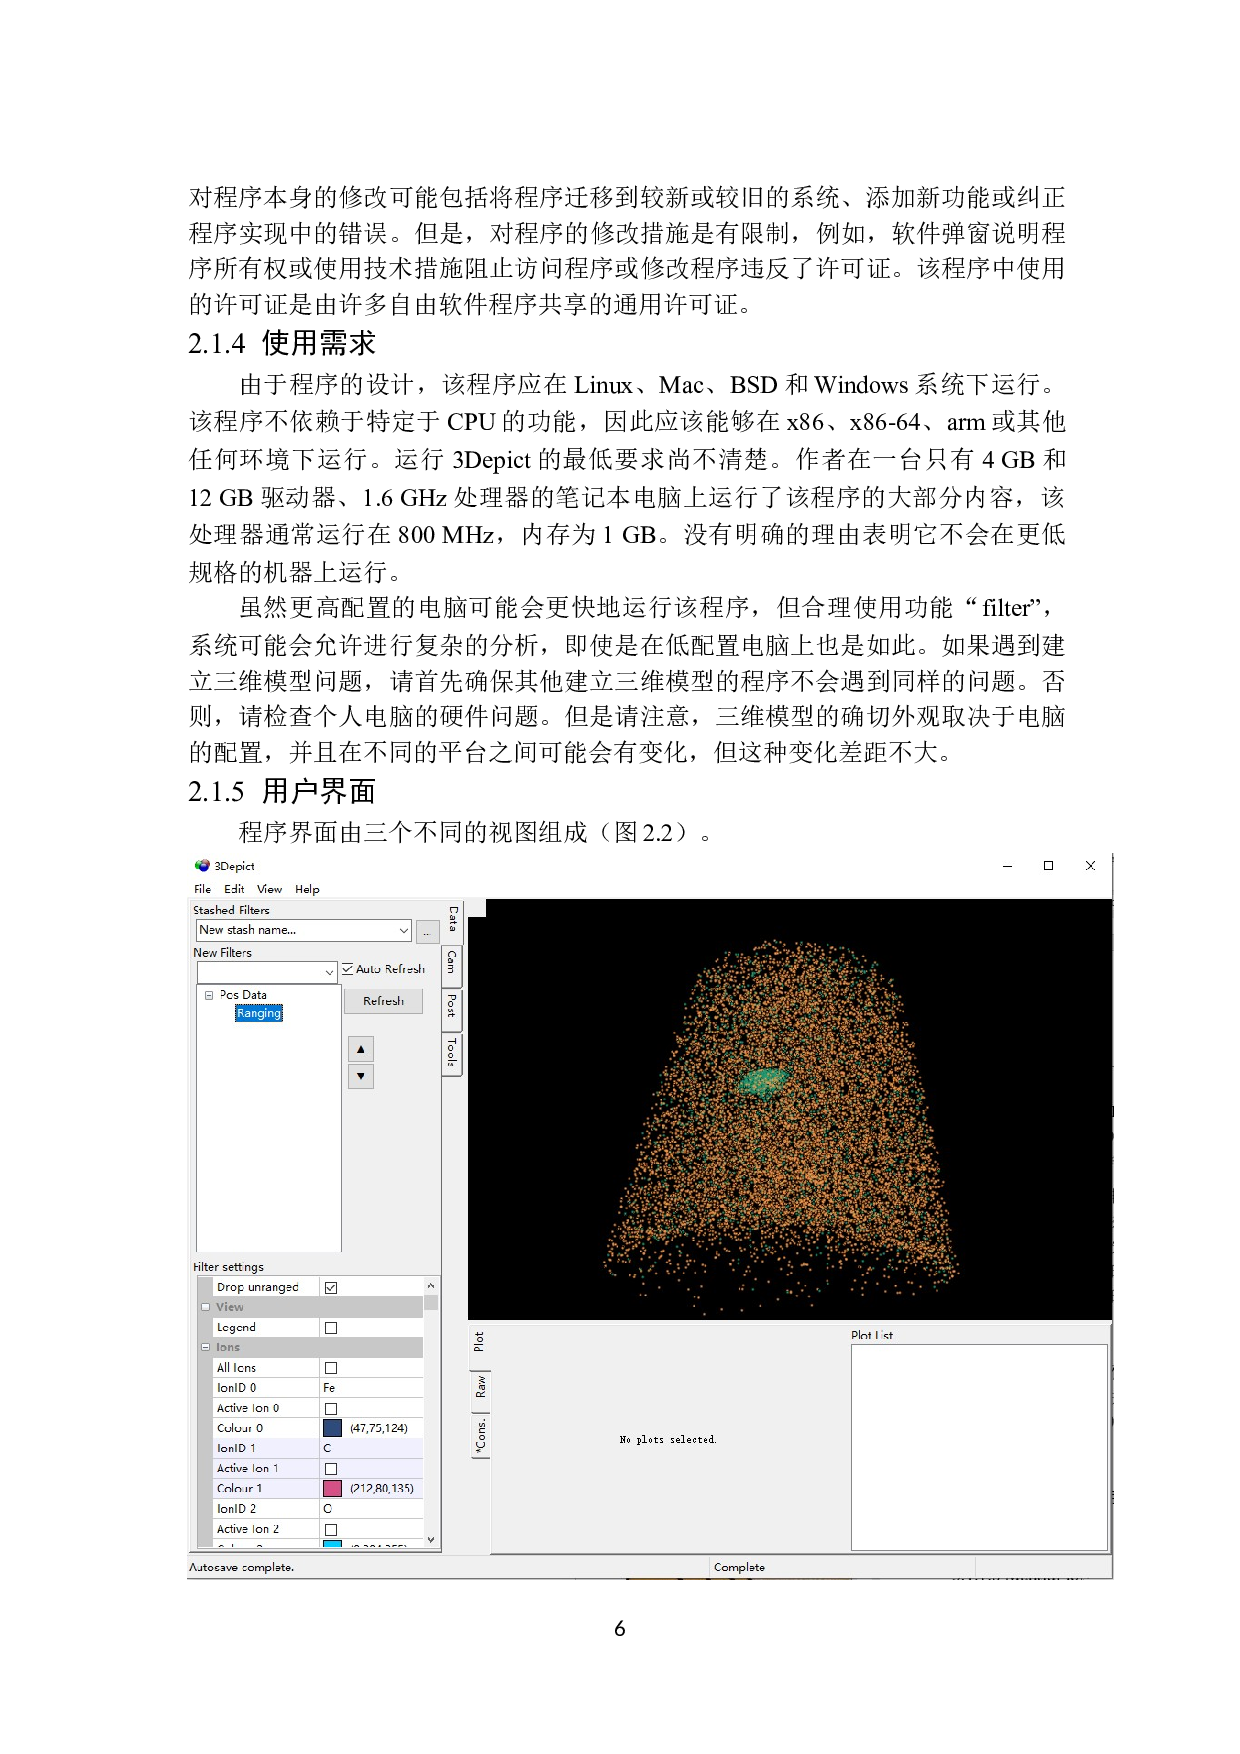The width and height of the screenshot is (1240, 1754).
Task: Open the New Filters dropdown list
Action: 329,972
